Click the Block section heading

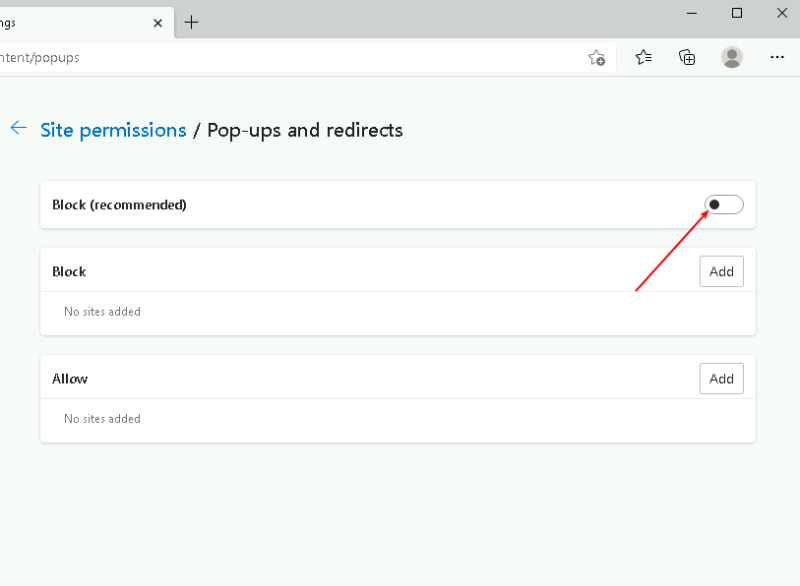point(69,272)
